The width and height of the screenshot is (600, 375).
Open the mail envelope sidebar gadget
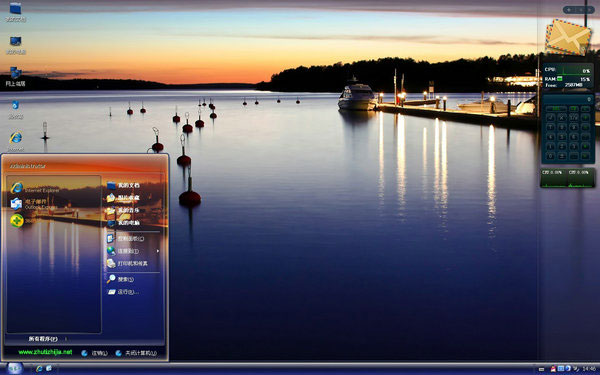[568, 37]
